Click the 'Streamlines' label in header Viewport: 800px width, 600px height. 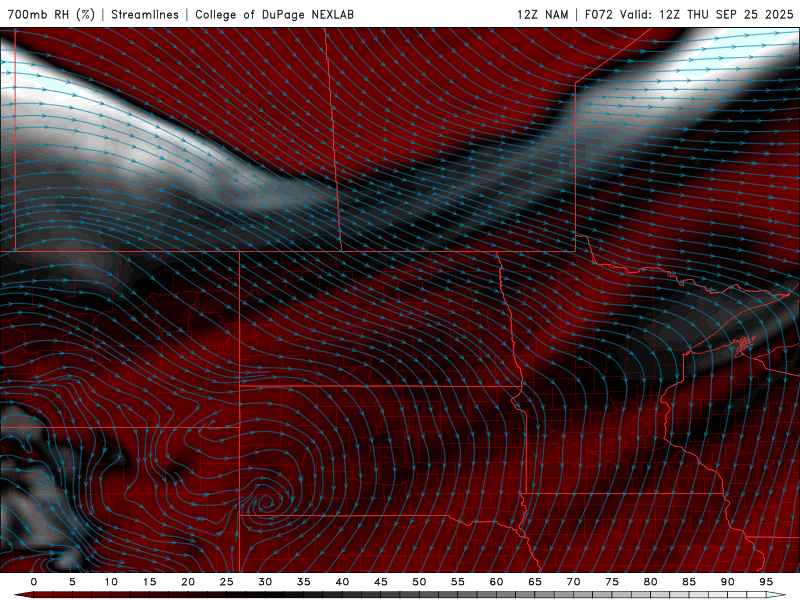coord(145,14)
